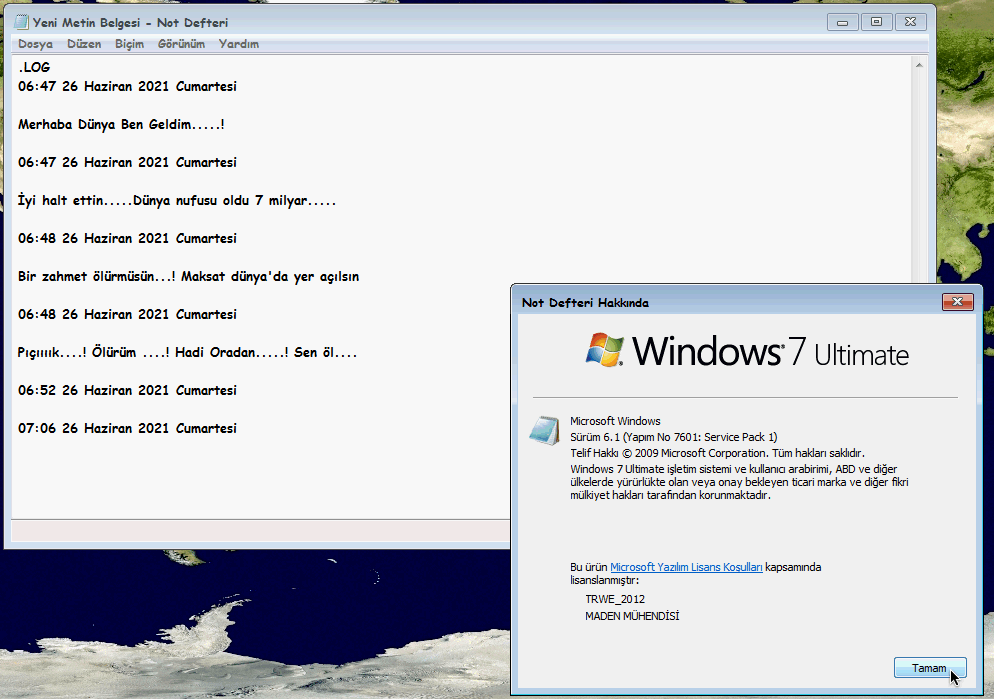Open the Dosya menu in Notepad
This screenshot has width=994, height=699.
coord(36,44)
